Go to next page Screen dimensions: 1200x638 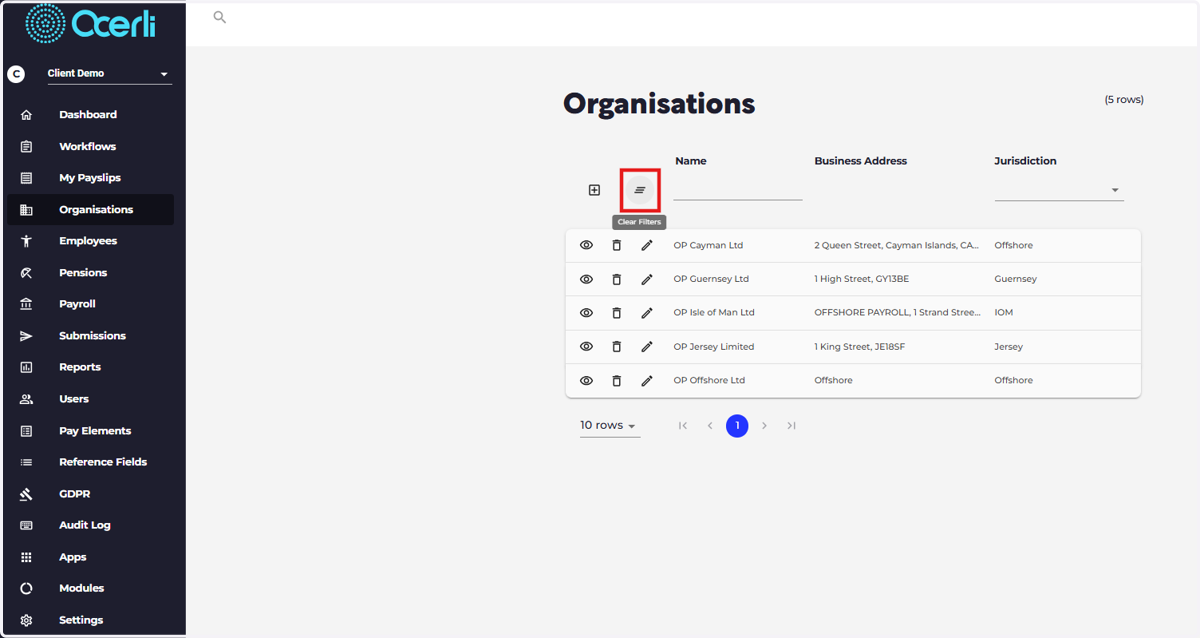764,426
